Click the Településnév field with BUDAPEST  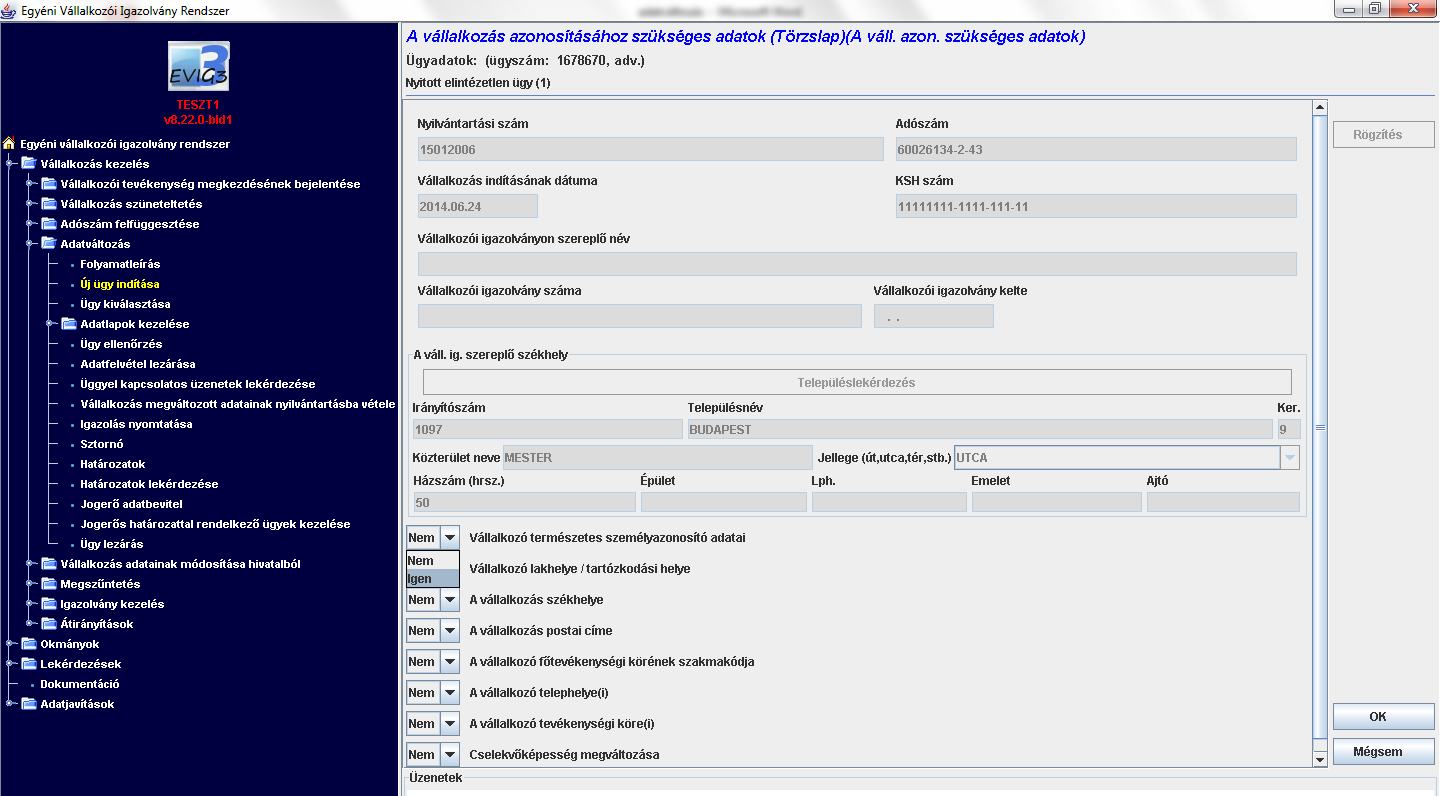coord(980,429)
